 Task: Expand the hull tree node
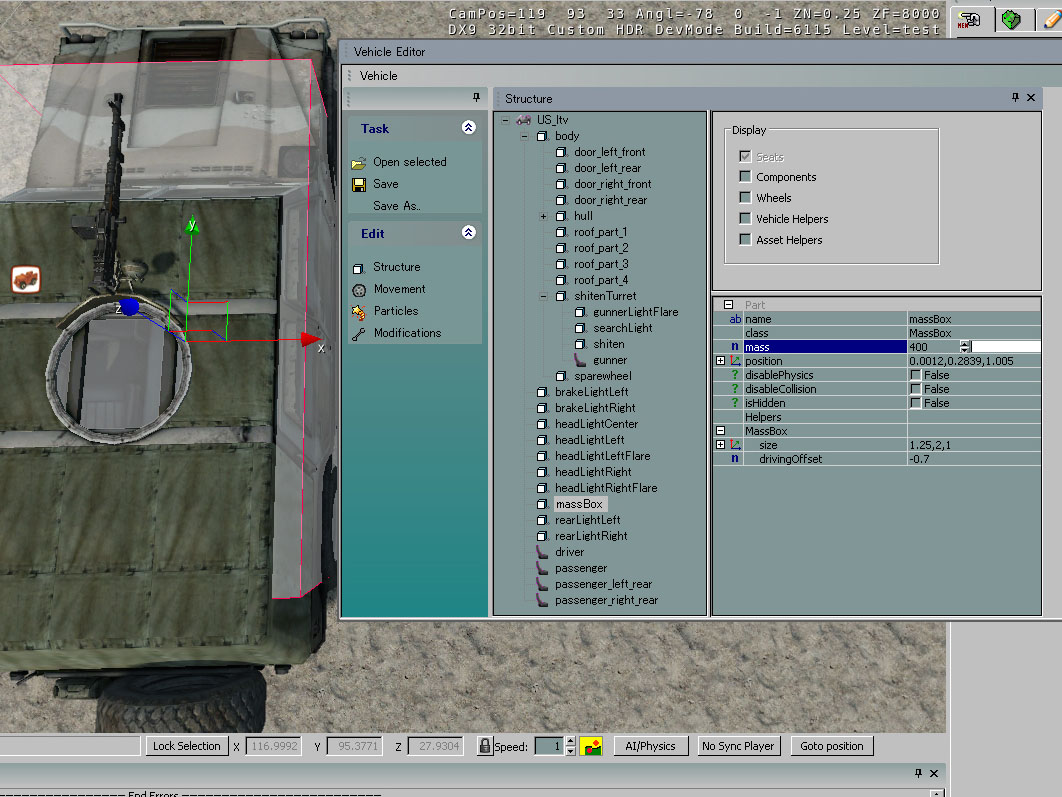click(543, 216)
